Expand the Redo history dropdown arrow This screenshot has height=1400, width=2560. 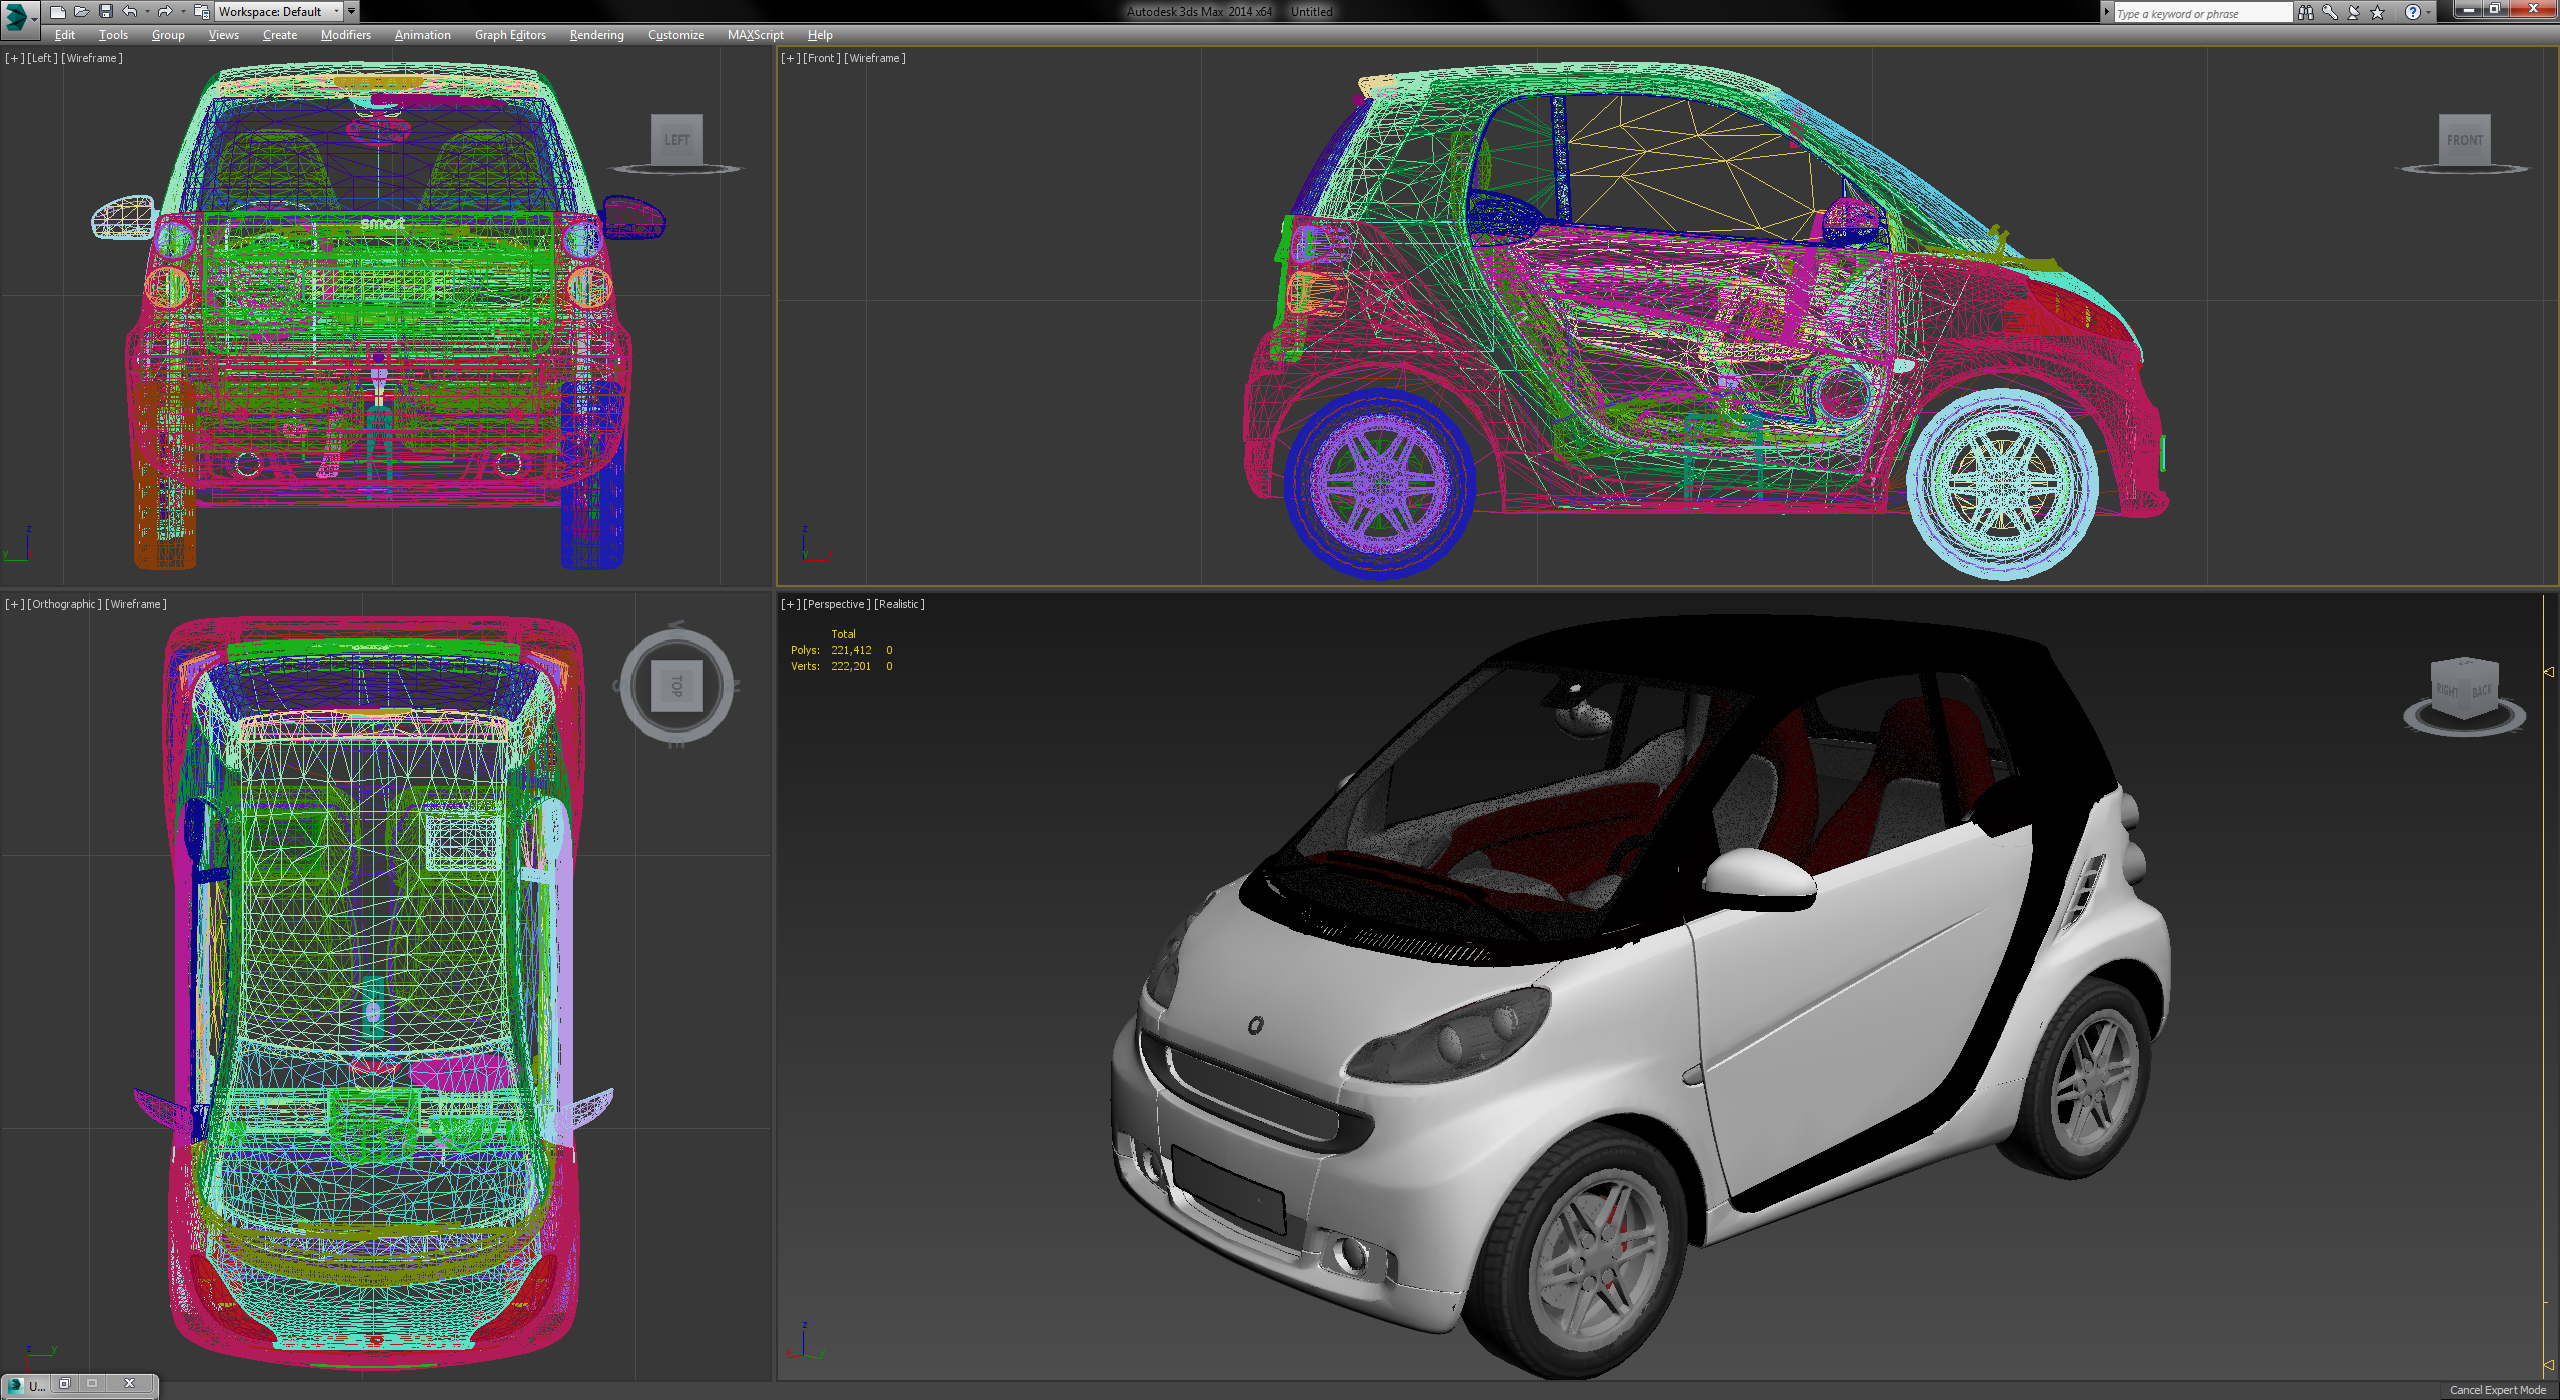183,12
